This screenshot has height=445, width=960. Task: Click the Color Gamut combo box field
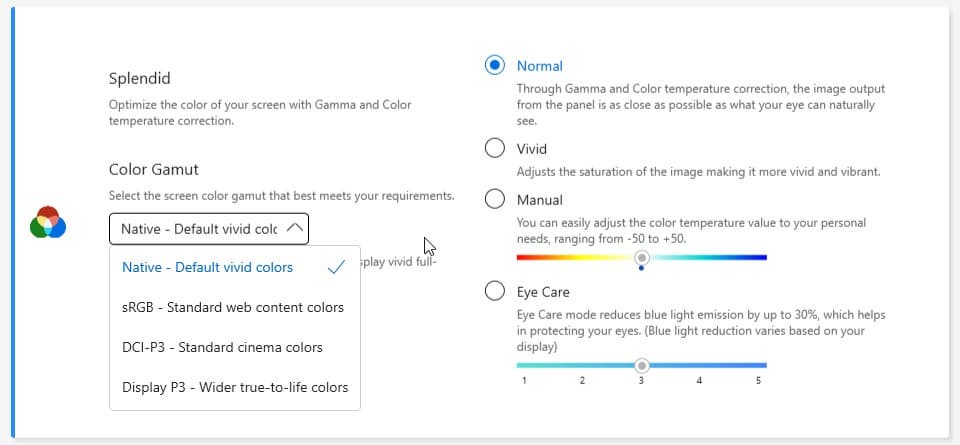click(x=200, y=229)
